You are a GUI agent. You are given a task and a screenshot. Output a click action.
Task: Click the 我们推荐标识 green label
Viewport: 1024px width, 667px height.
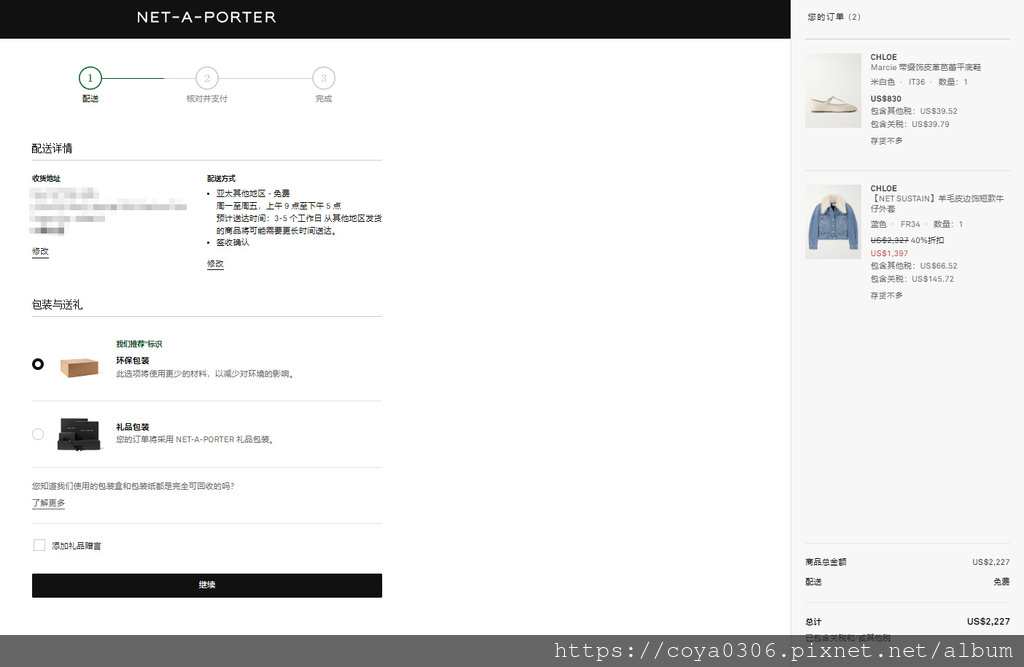tap(139, 344)
